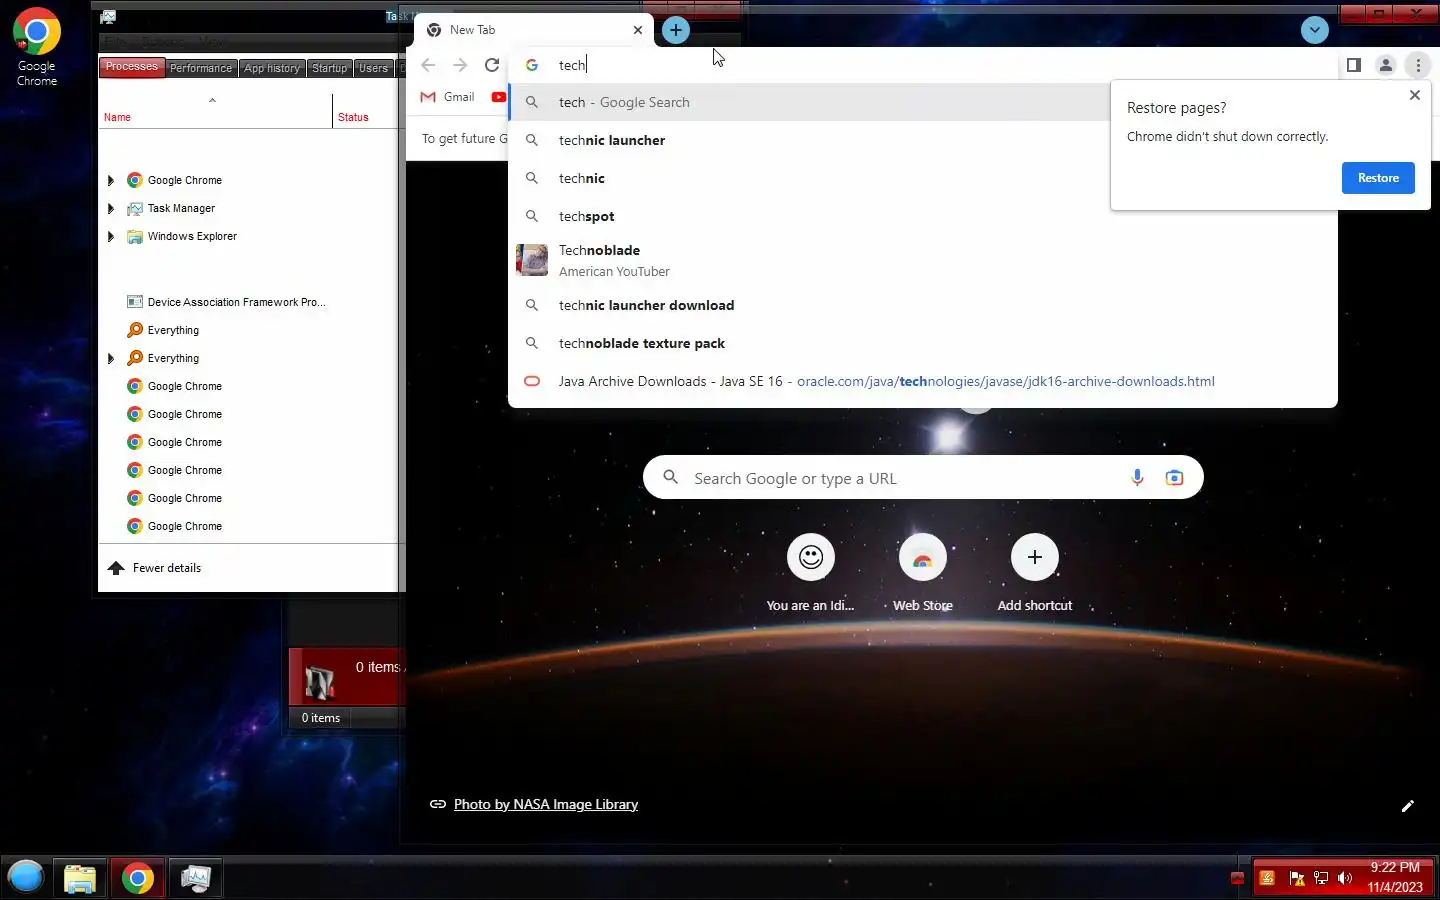The image size is (1440, 900).
Task: Select the Technoblade American YouTuber suggestion
Action: (x=923, y=260)
